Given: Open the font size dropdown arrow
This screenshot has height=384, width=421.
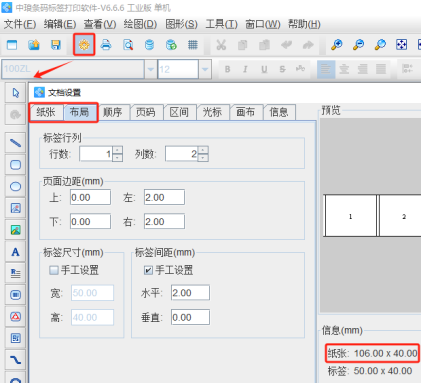Looking at the screenshot, I should (x=205, y=69).
